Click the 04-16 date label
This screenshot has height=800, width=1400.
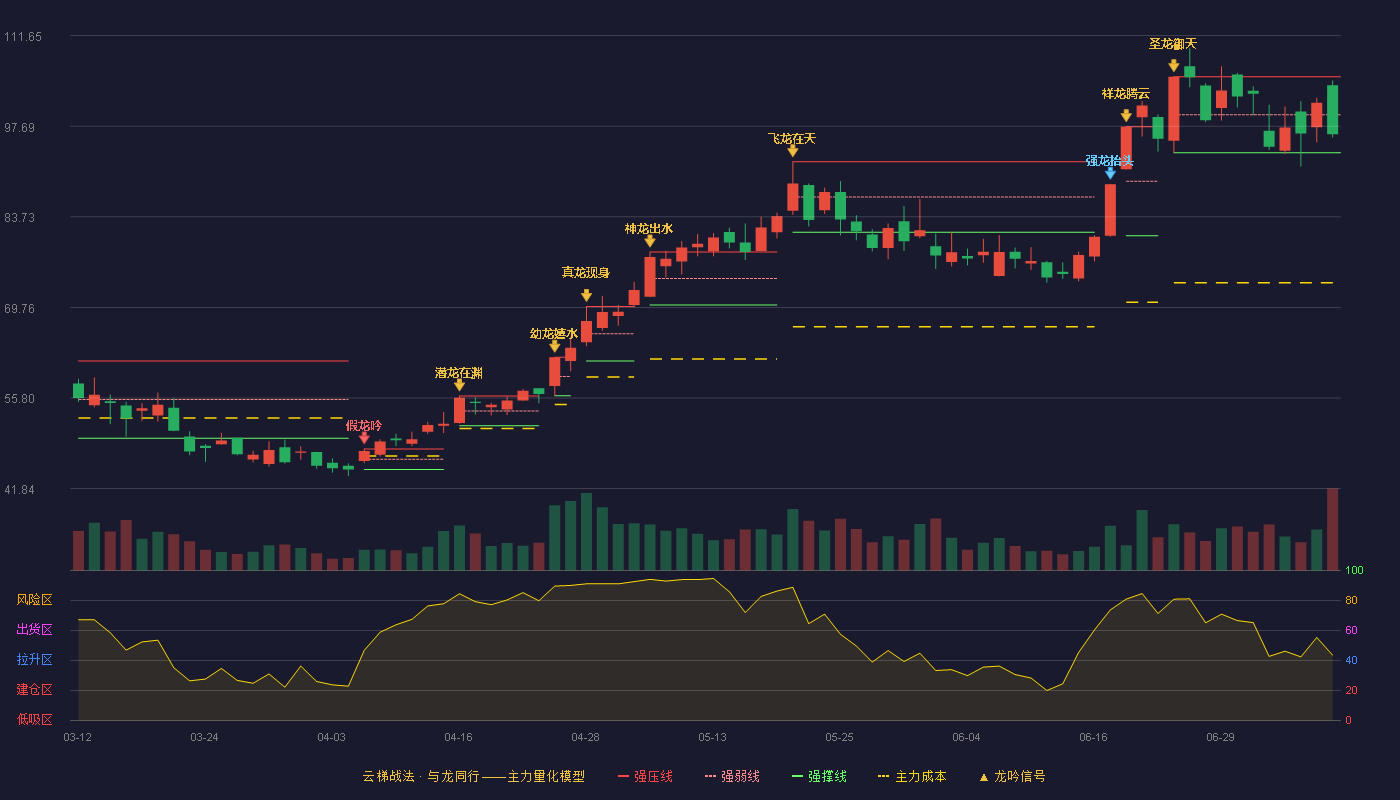(x=458, y=737)
